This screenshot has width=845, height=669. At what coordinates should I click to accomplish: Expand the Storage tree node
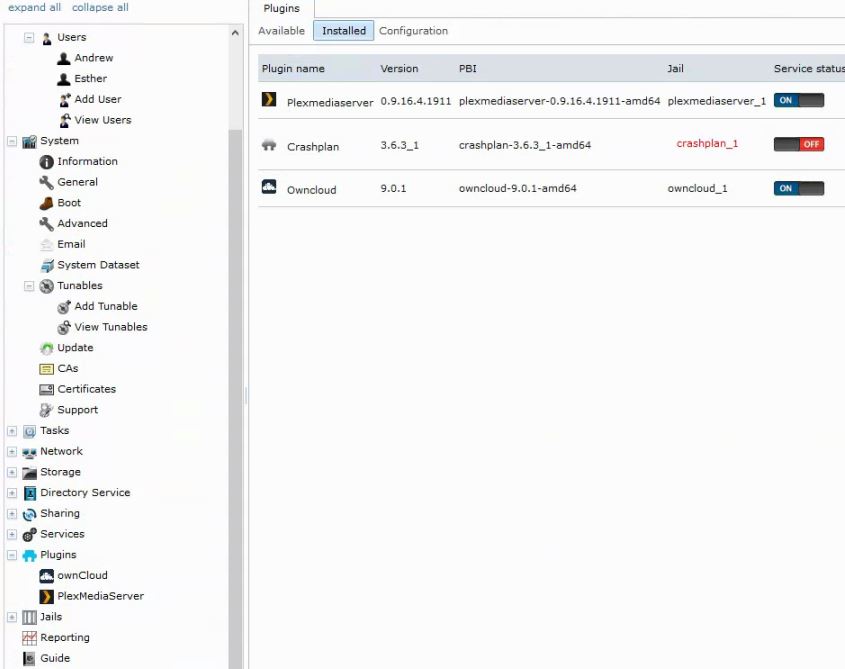[x=12, y=472]
